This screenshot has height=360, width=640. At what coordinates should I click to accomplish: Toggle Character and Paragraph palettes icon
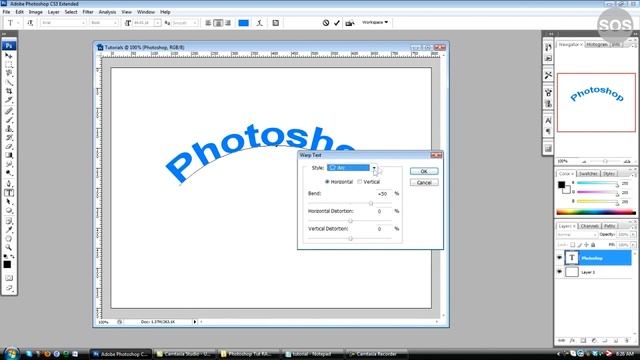pos(276,23)
